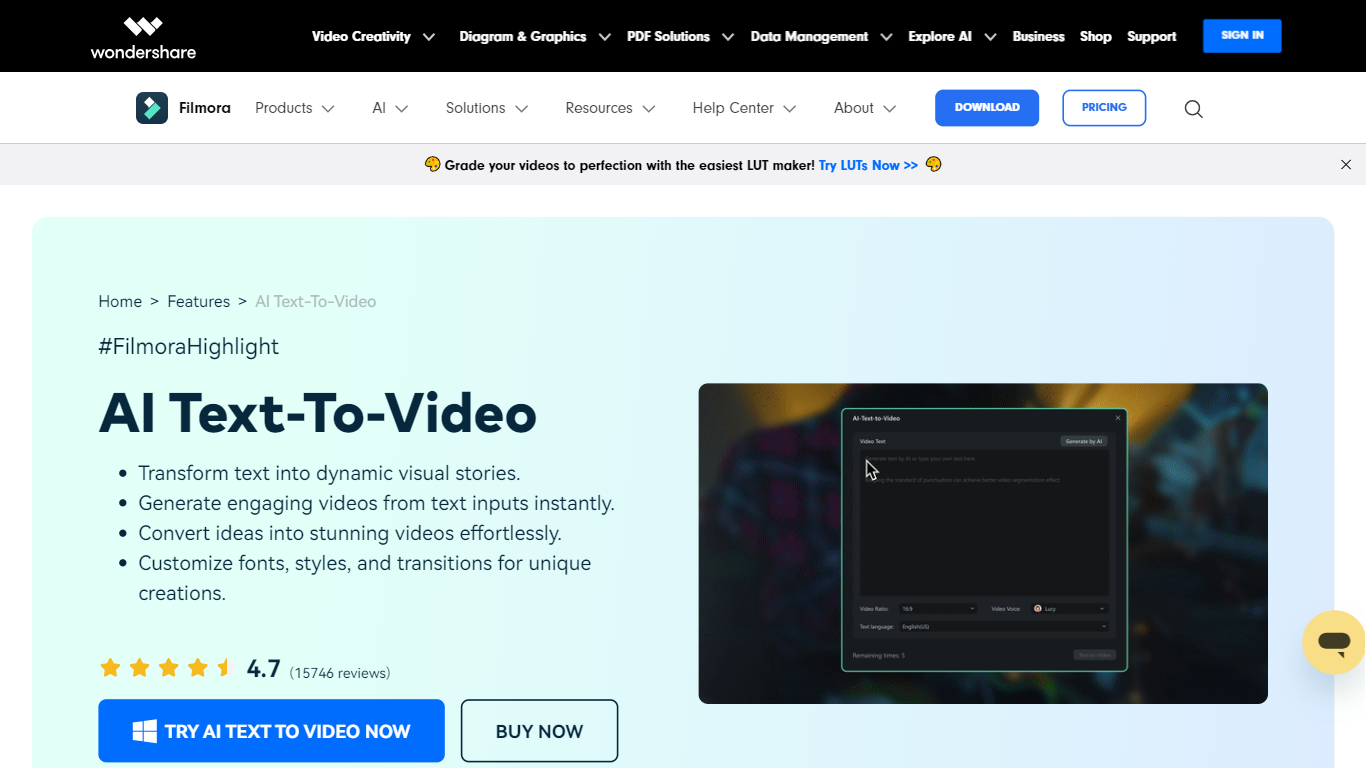
Task: Open the yellow chat bubble widget
Action: click(x=1334, y=642)
